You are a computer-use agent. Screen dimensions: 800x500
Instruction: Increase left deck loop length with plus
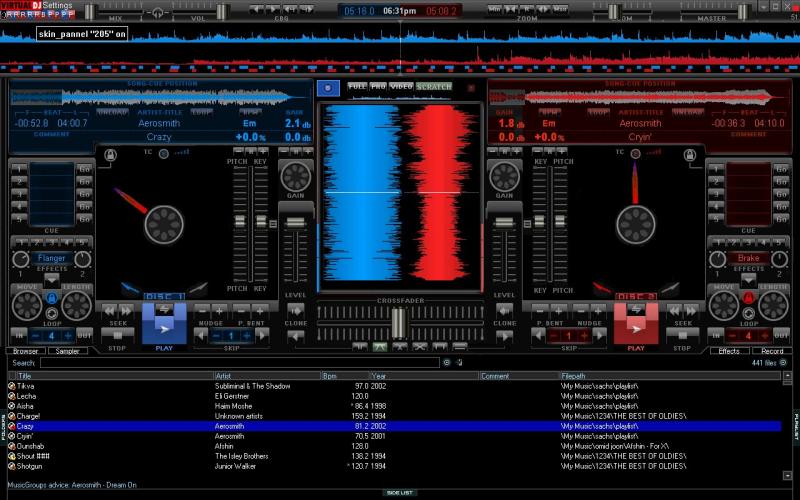pyautogui.click(x=67, y=336)
